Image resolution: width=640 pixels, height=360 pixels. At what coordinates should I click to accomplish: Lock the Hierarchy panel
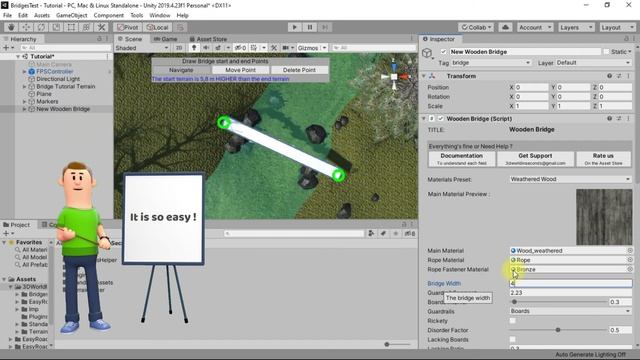click(99, 39)
